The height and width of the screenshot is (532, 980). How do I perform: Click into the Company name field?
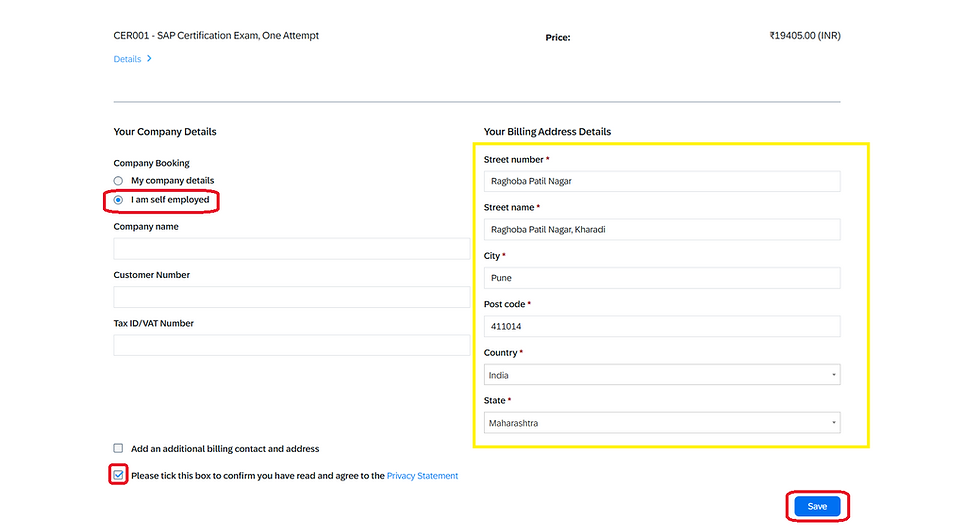click(291, 249)
